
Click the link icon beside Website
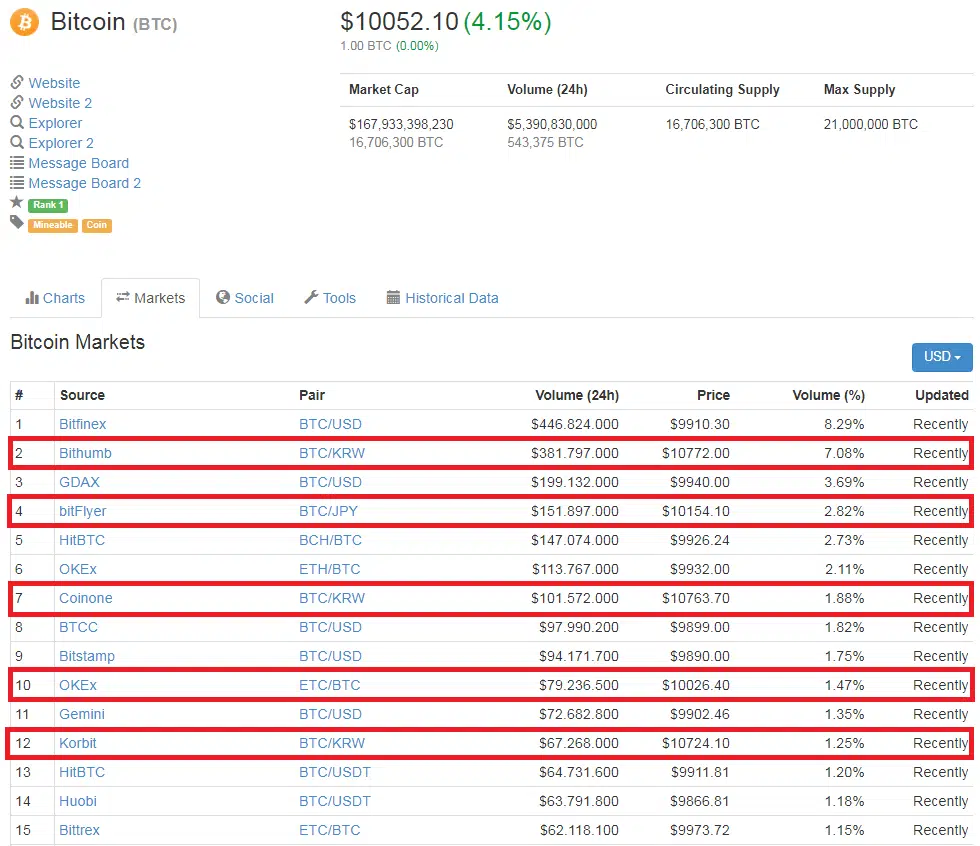click(17, 82)
